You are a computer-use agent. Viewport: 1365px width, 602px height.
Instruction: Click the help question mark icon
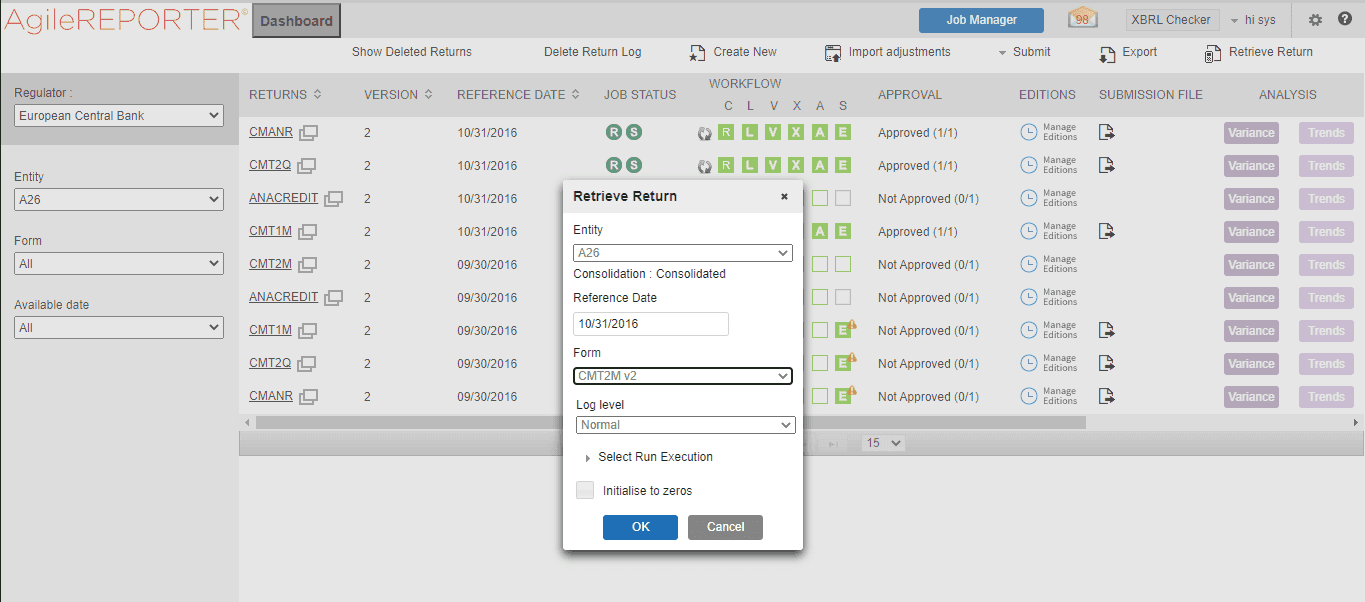[x=1345, y=19]
